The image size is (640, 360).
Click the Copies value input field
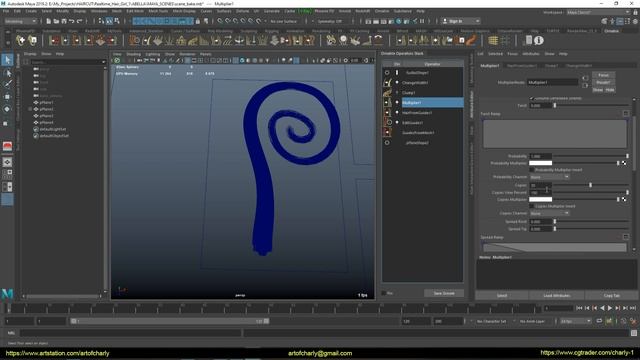(540, 185)
